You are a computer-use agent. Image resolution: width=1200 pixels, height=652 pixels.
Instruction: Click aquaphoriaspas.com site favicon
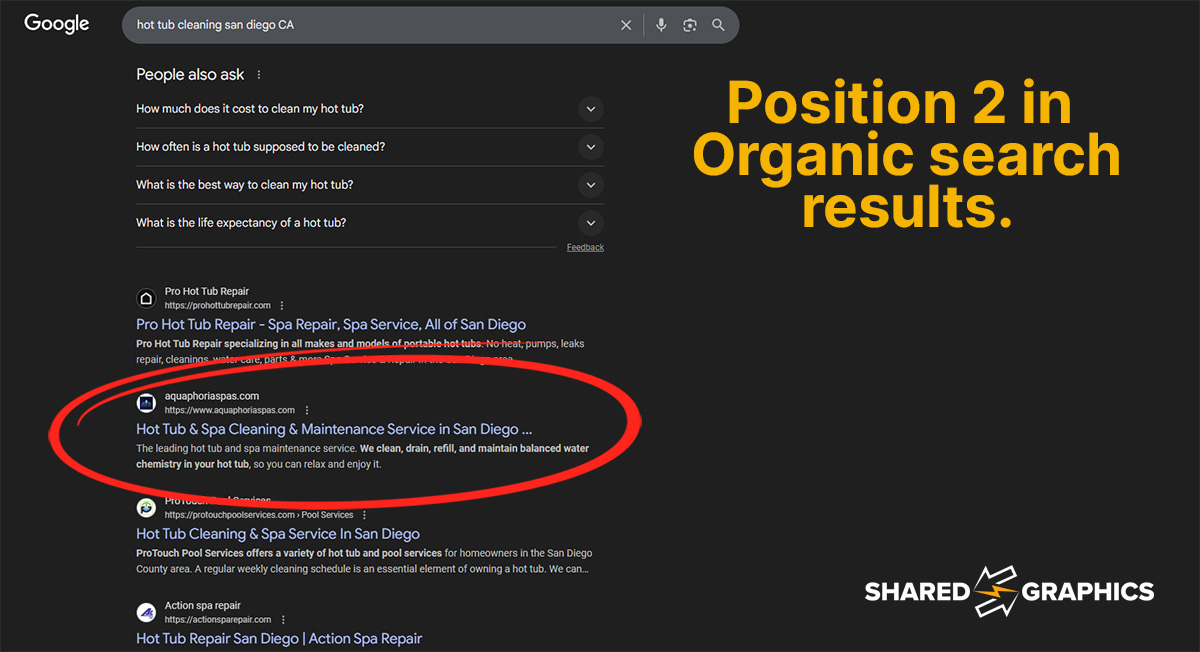click(146, 403)
